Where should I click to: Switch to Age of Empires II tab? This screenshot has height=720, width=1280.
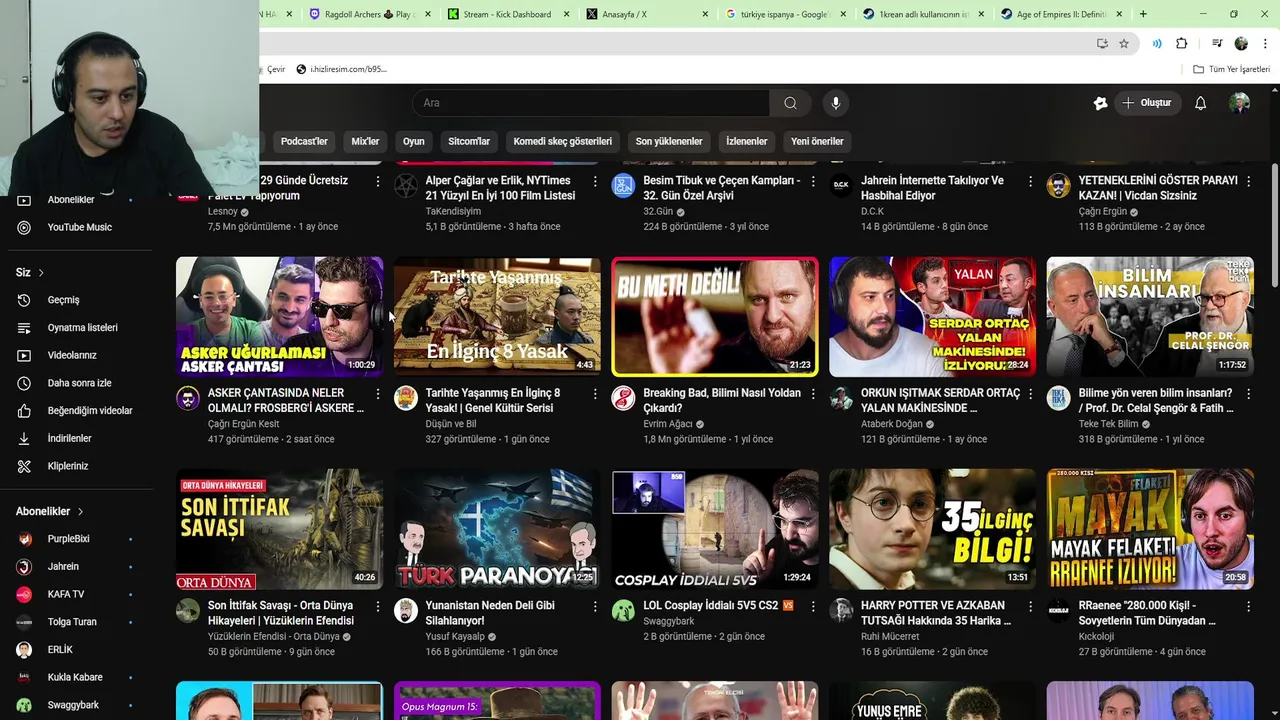point(1061,14)
